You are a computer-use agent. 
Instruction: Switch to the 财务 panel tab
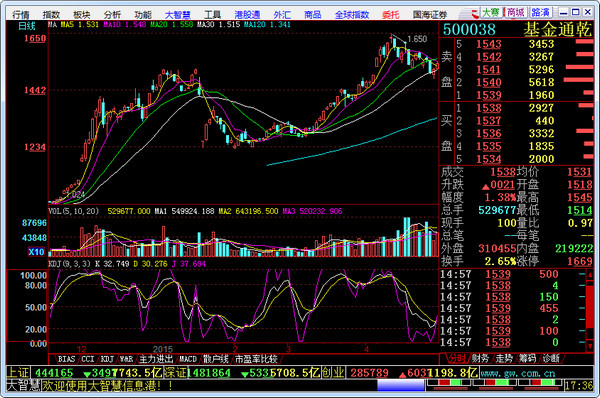[480, 359]
